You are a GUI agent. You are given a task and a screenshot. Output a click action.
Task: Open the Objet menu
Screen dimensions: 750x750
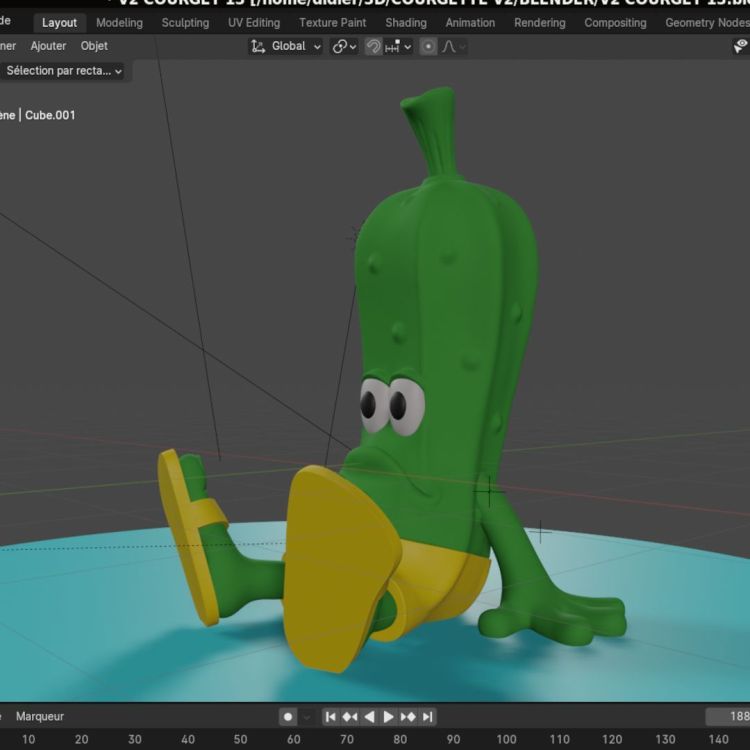(94, 46)
